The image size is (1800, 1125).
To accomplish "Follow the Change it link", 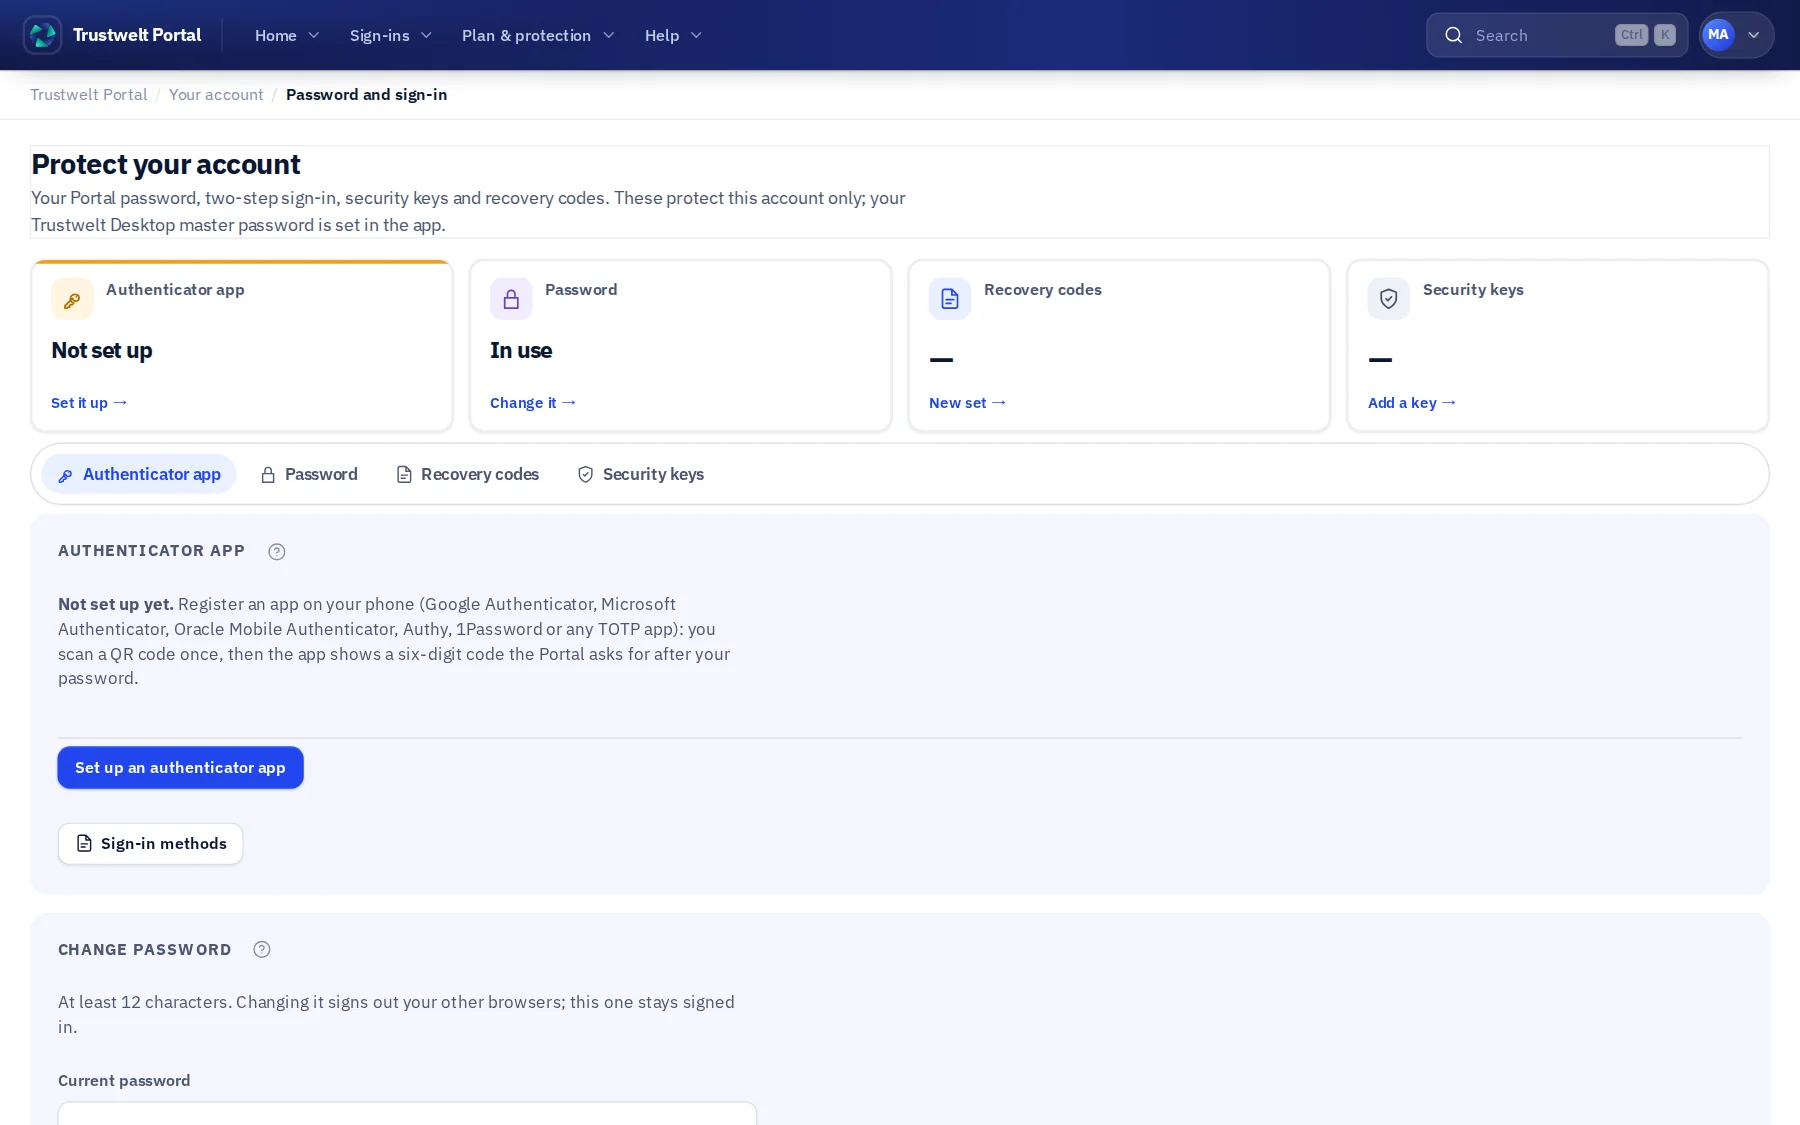I will pos(533,403).
